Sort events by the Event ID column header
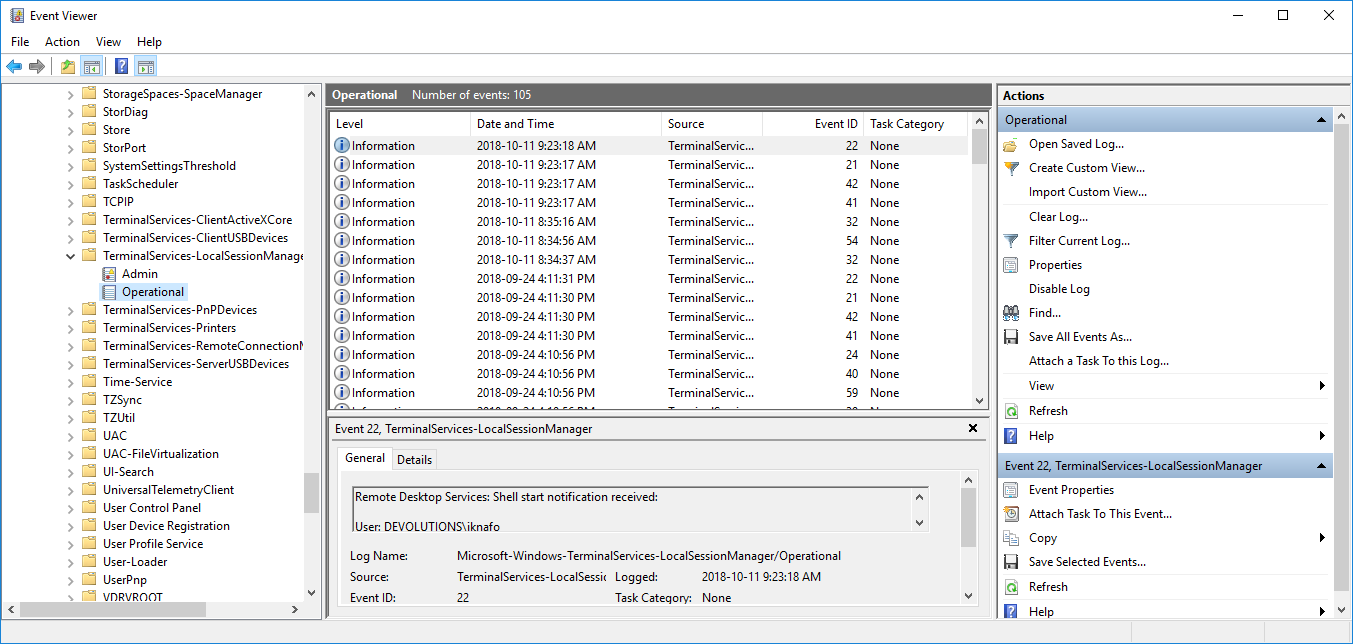This screenshot has height=644, width=1353. 812,124
